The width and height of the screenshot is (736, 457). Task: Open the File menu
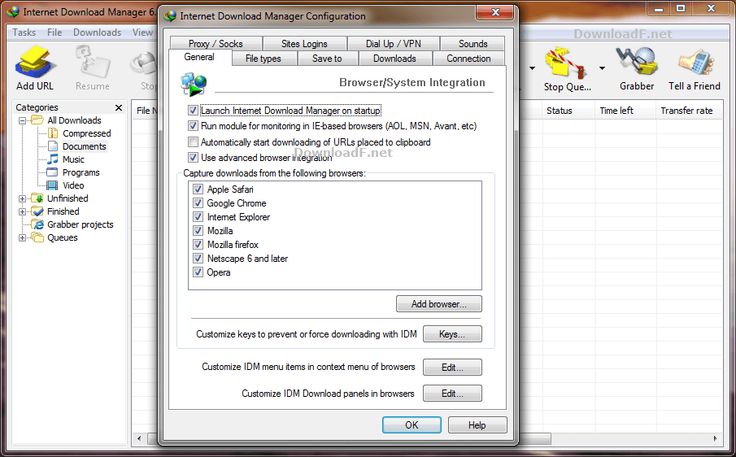pos(54,32)
